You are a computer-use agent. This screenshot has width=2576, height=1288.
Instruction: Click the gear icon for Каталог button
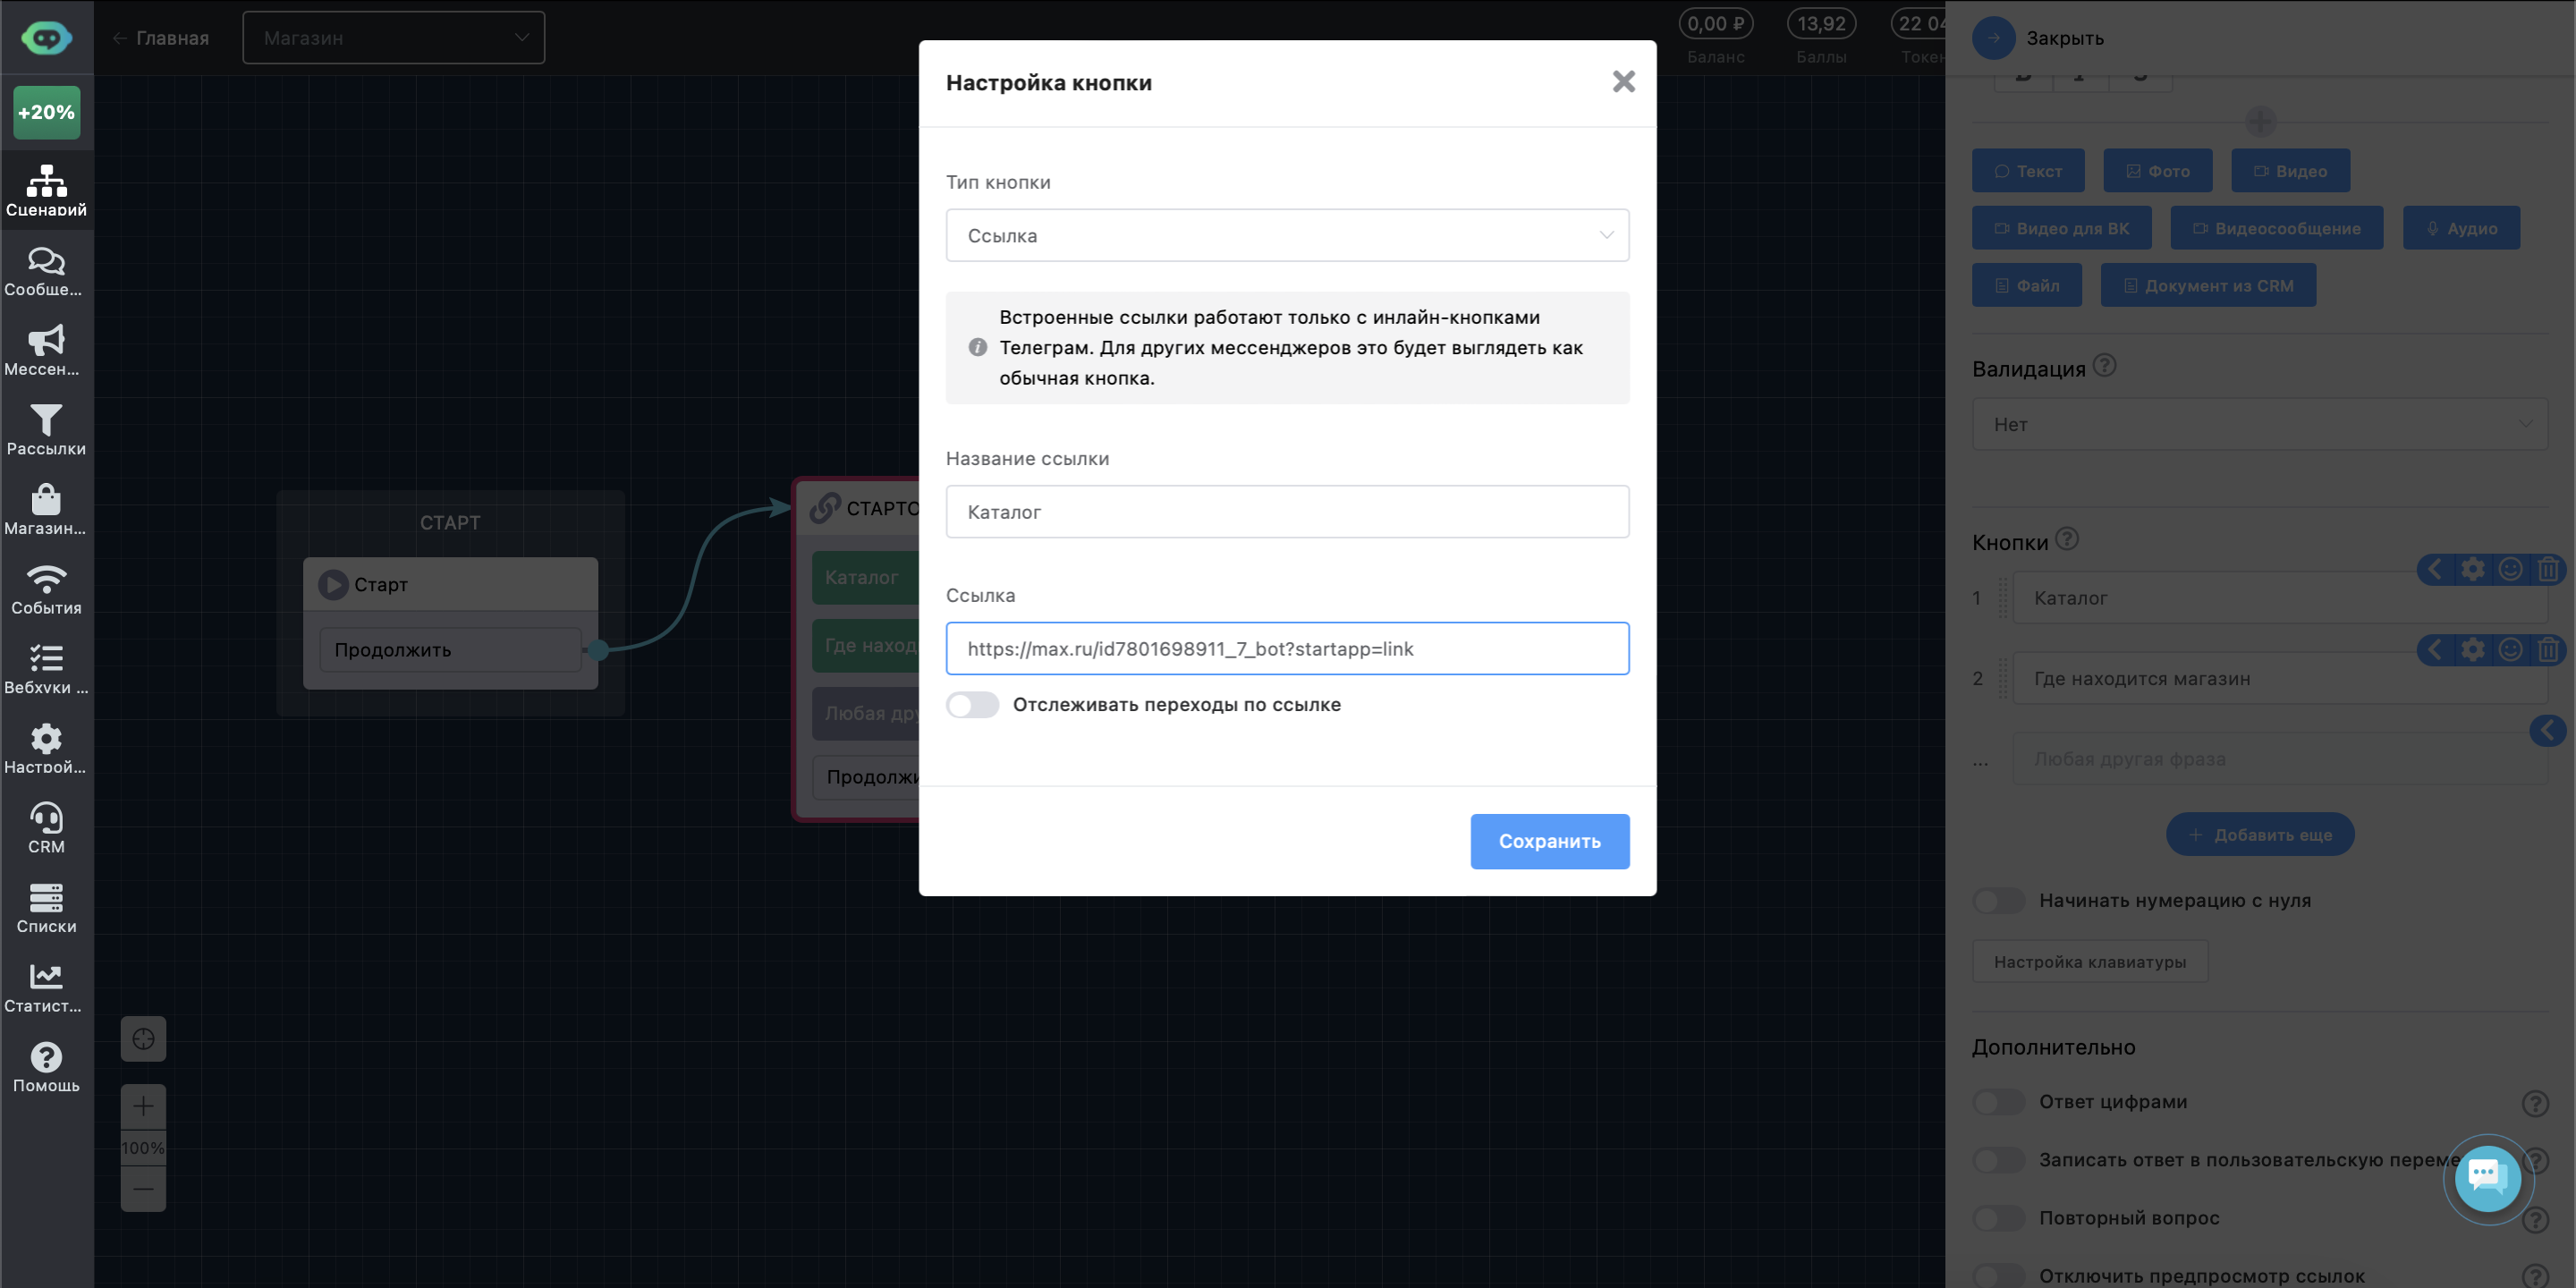pos(2472,569)
